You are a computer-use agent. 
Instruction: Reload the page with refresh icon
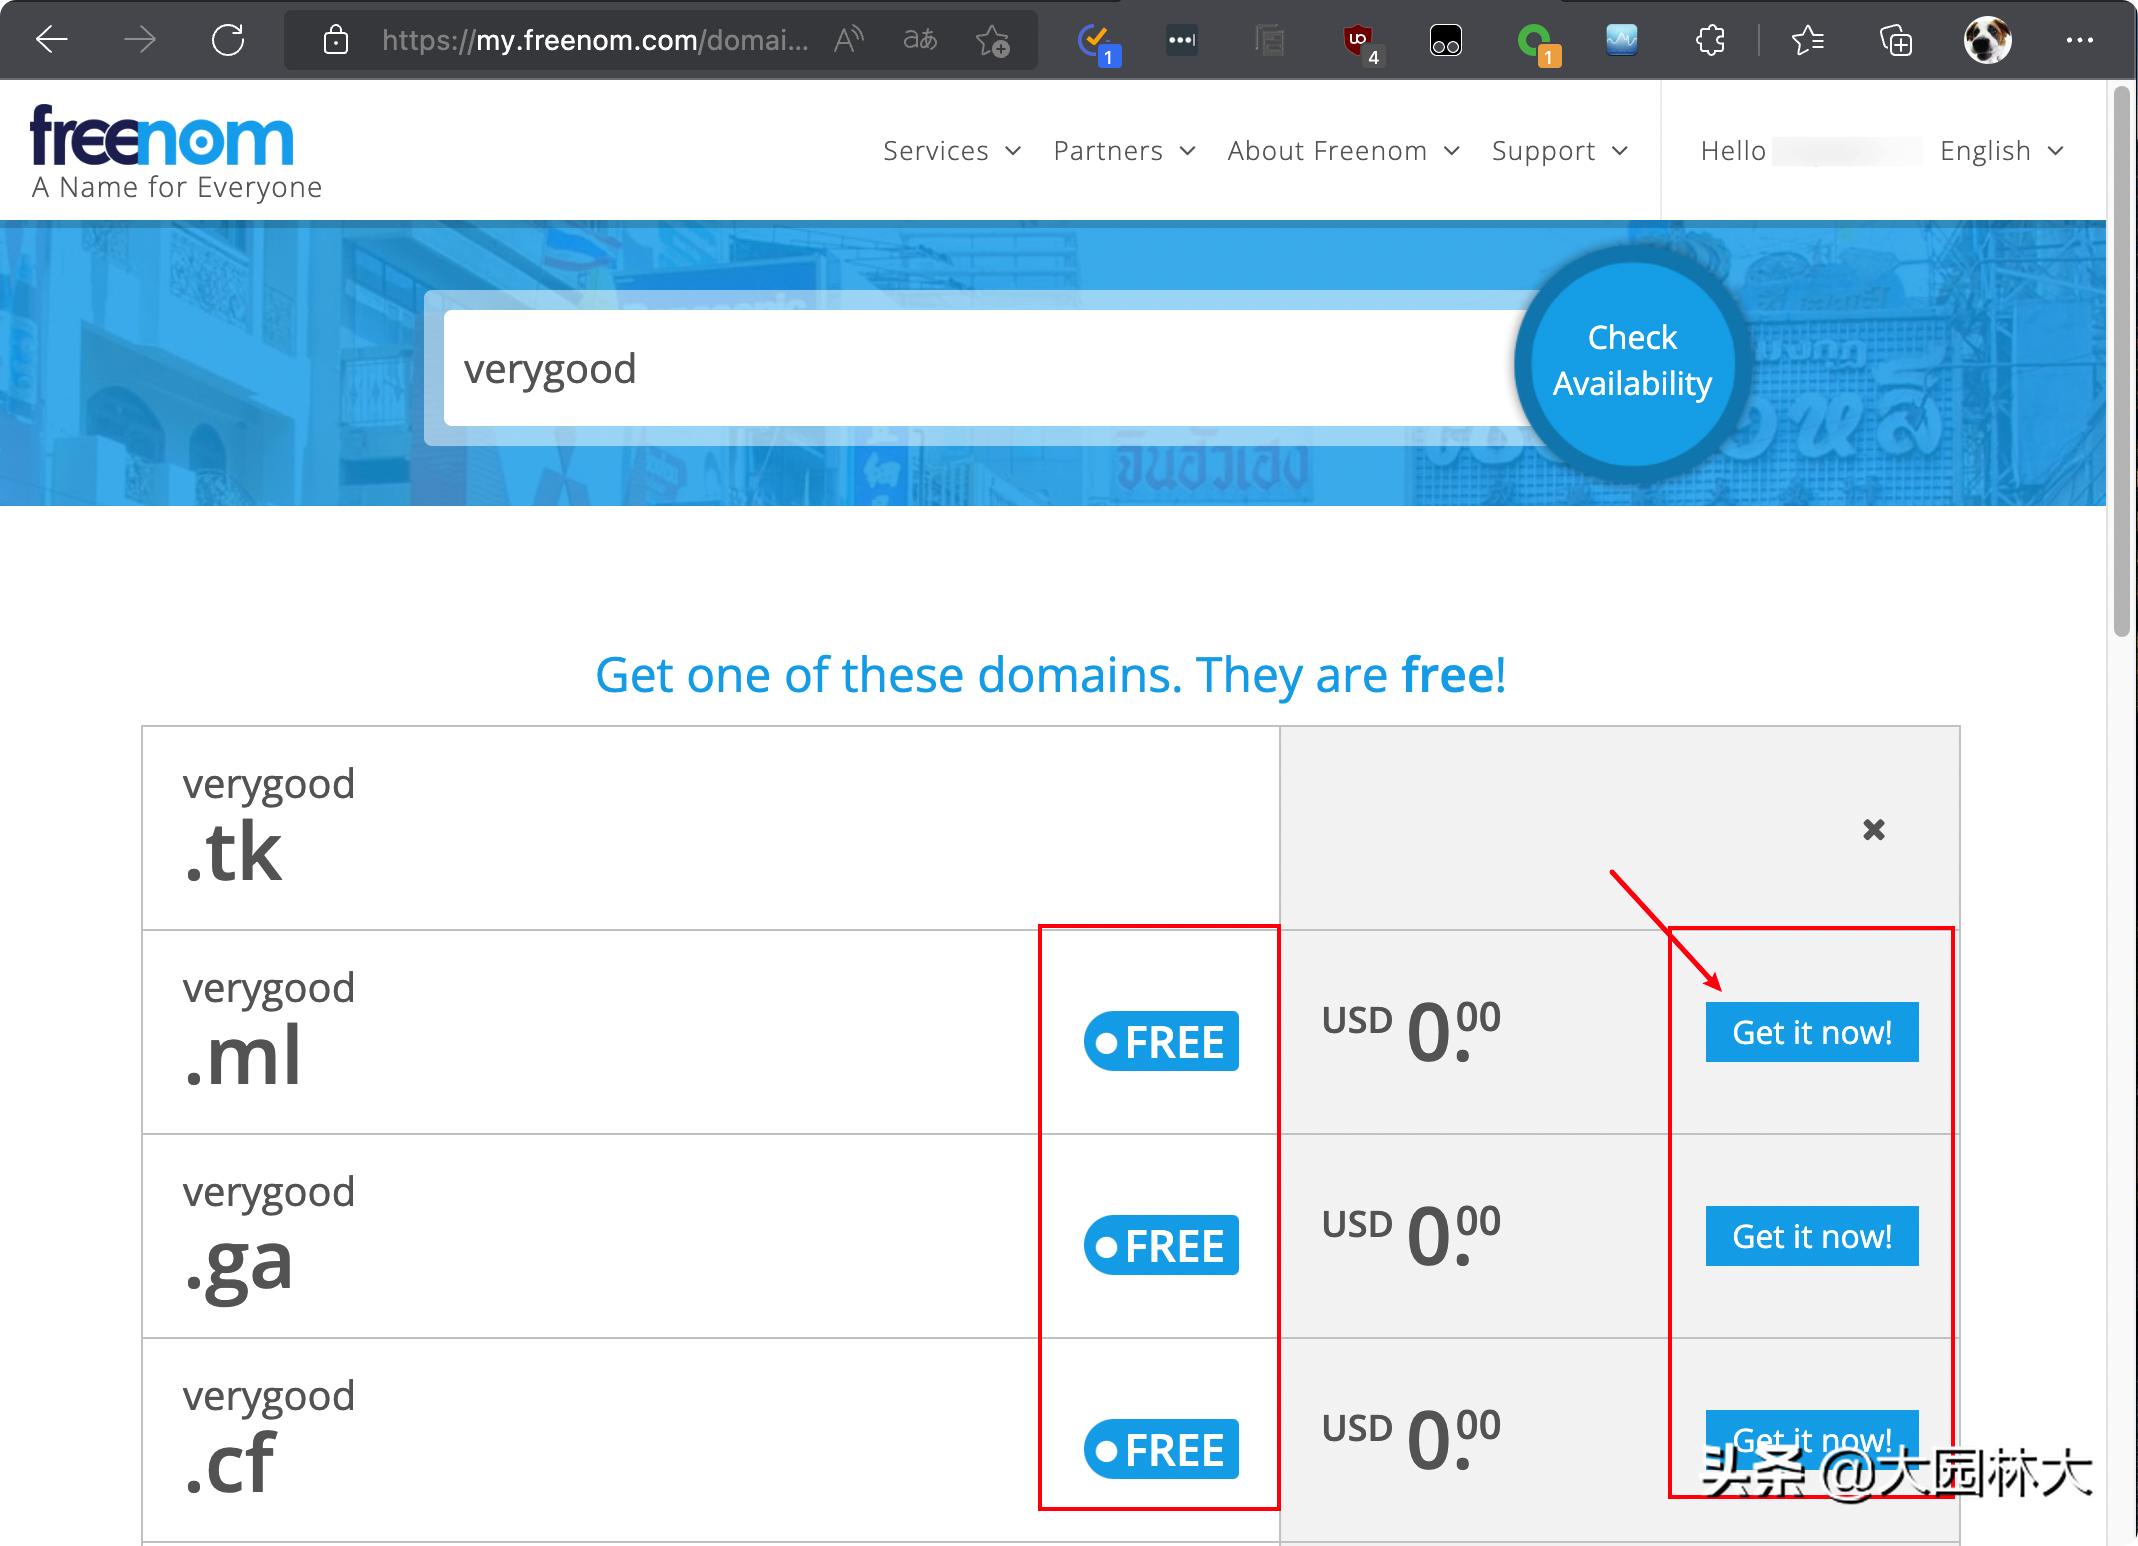[228, 40]
